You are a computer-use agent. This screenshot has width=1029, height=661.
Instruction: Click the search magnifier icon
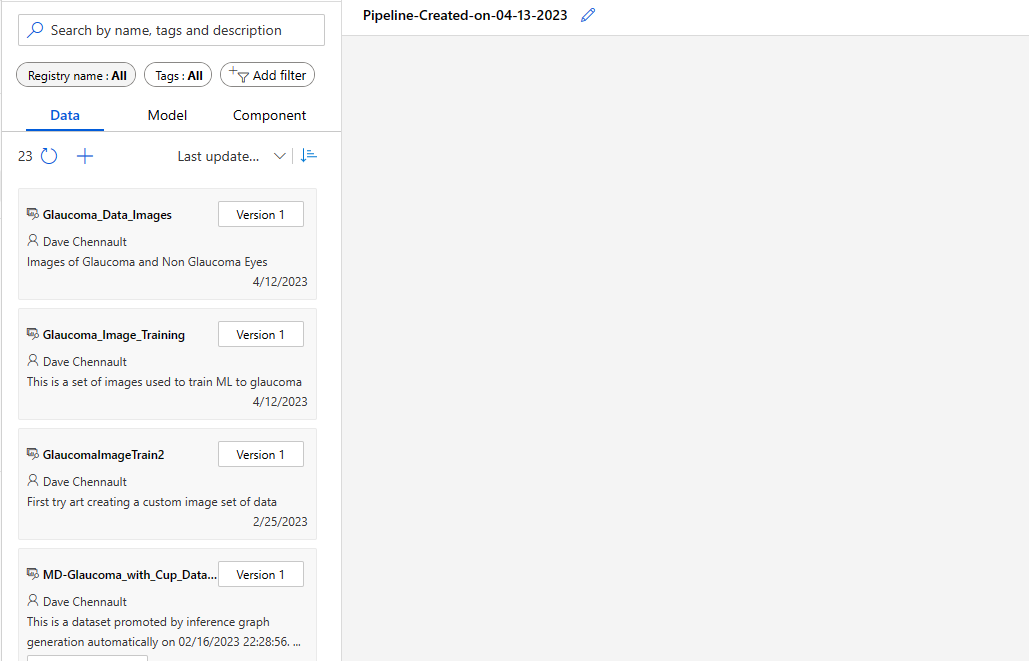34,29
